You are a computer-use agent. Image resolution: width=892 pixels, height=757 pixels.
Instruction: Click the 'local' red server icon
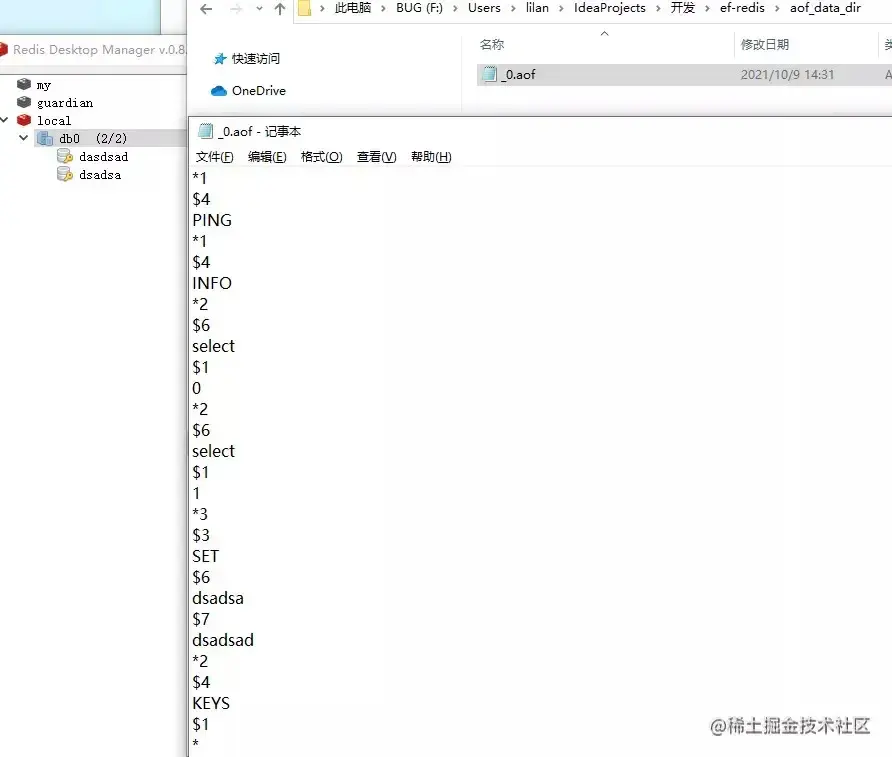click(25, 120)
